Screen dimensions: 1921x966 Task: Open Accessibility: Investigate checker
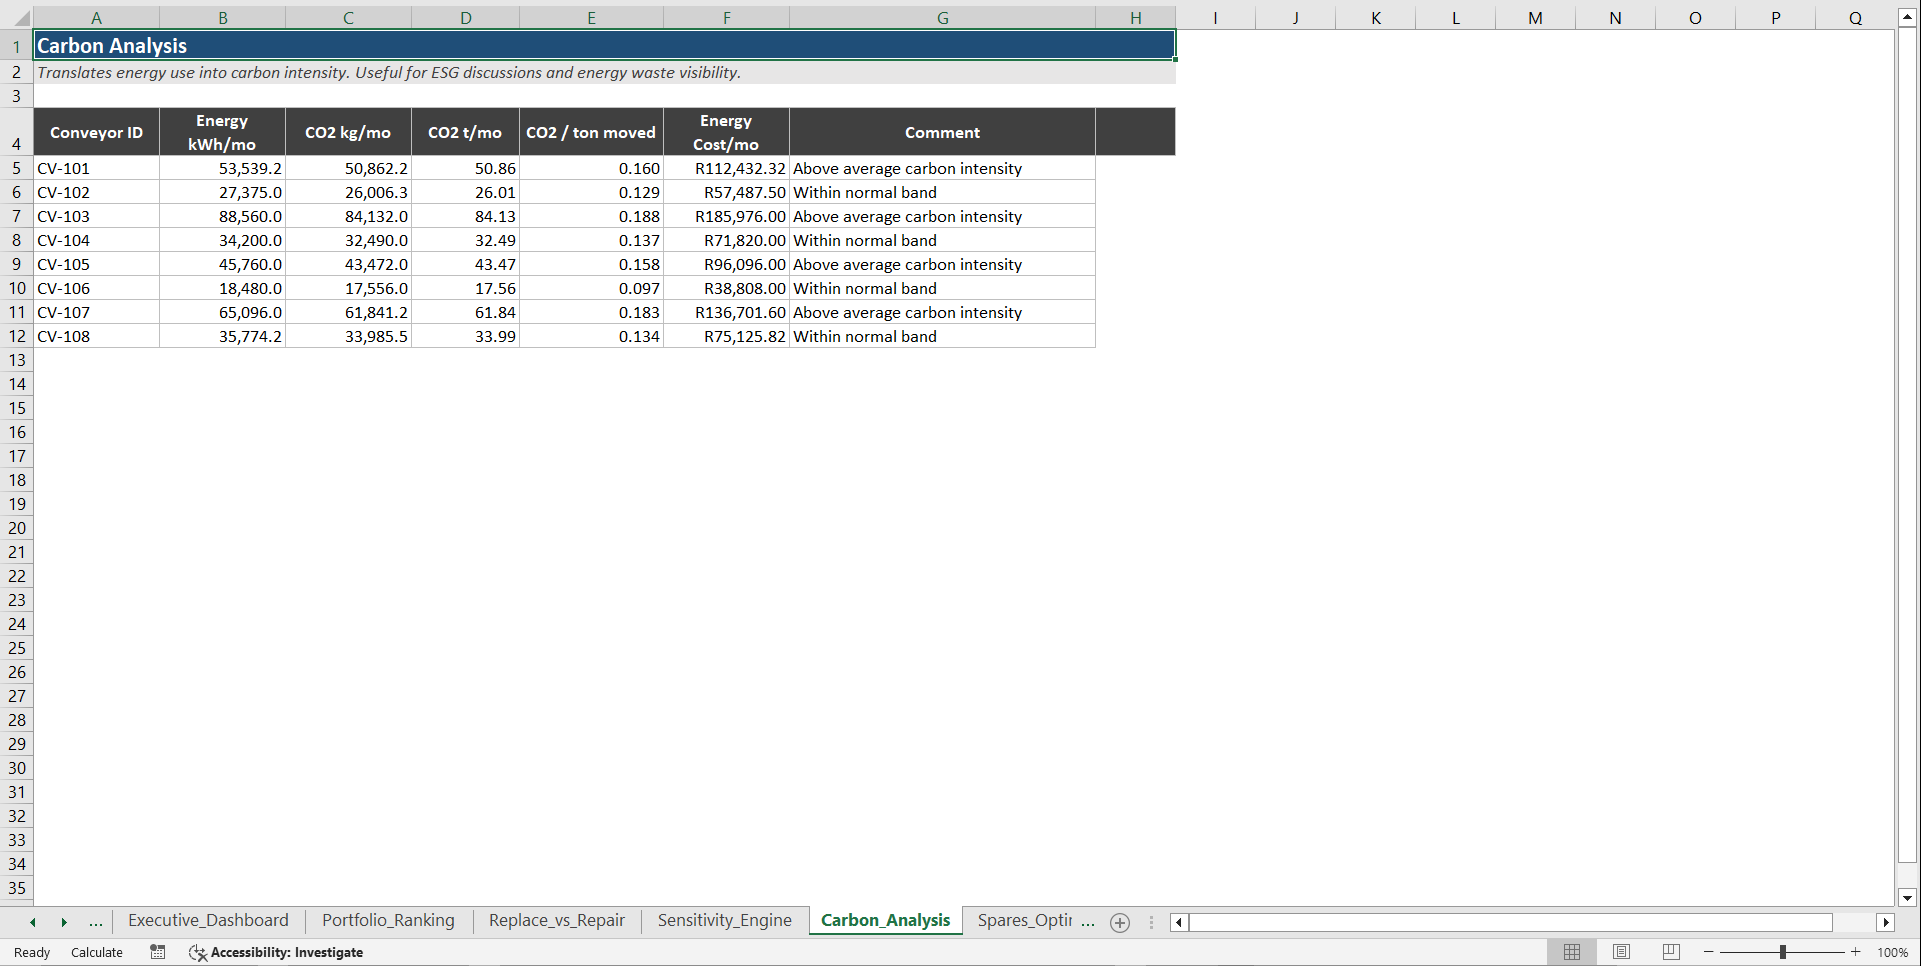pos(276,952)
